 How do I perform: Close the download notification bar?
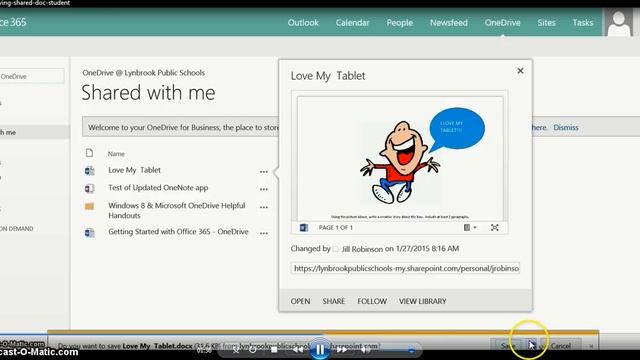coord(591,346)
